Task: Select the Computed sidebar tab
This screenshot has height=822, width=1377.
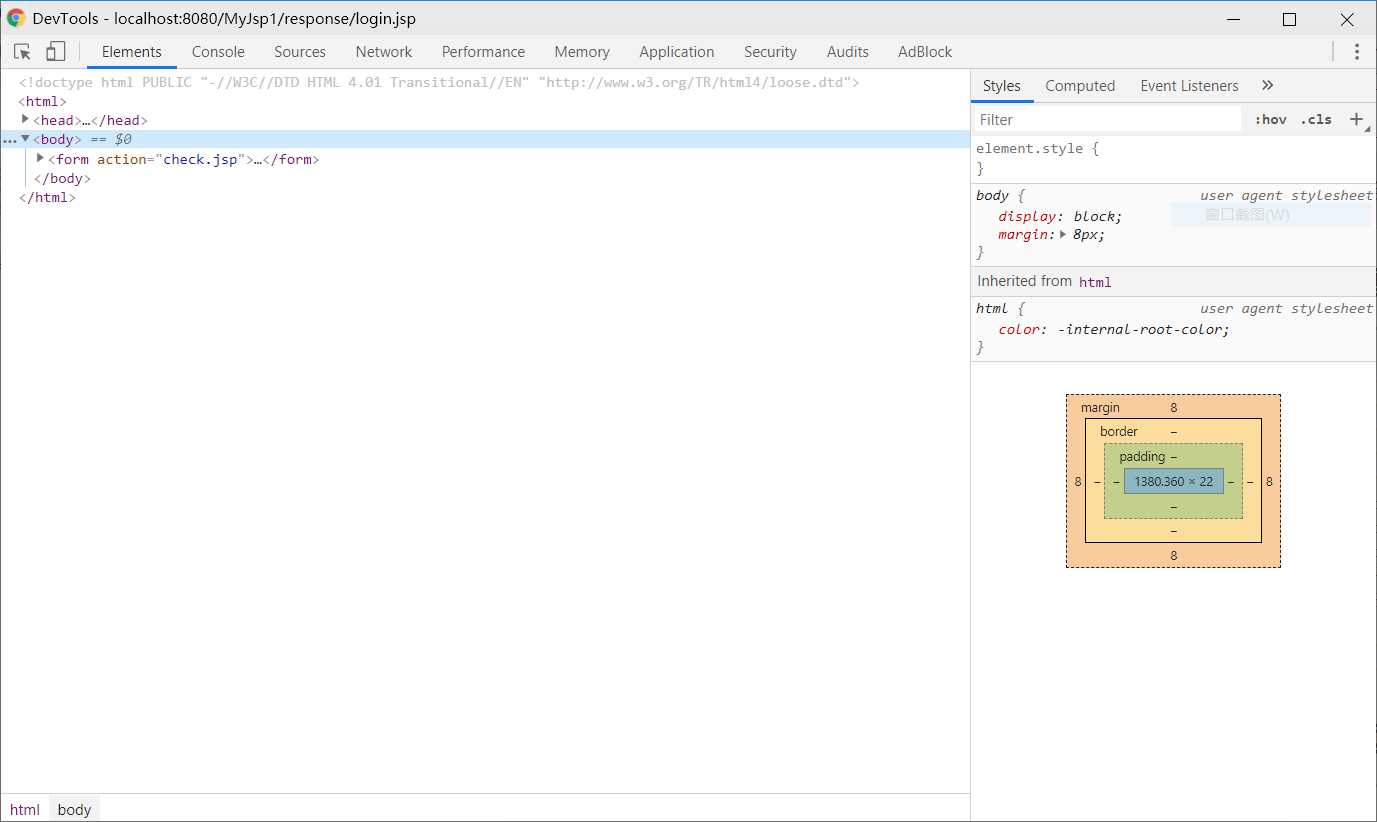Action: point(1080,86)
